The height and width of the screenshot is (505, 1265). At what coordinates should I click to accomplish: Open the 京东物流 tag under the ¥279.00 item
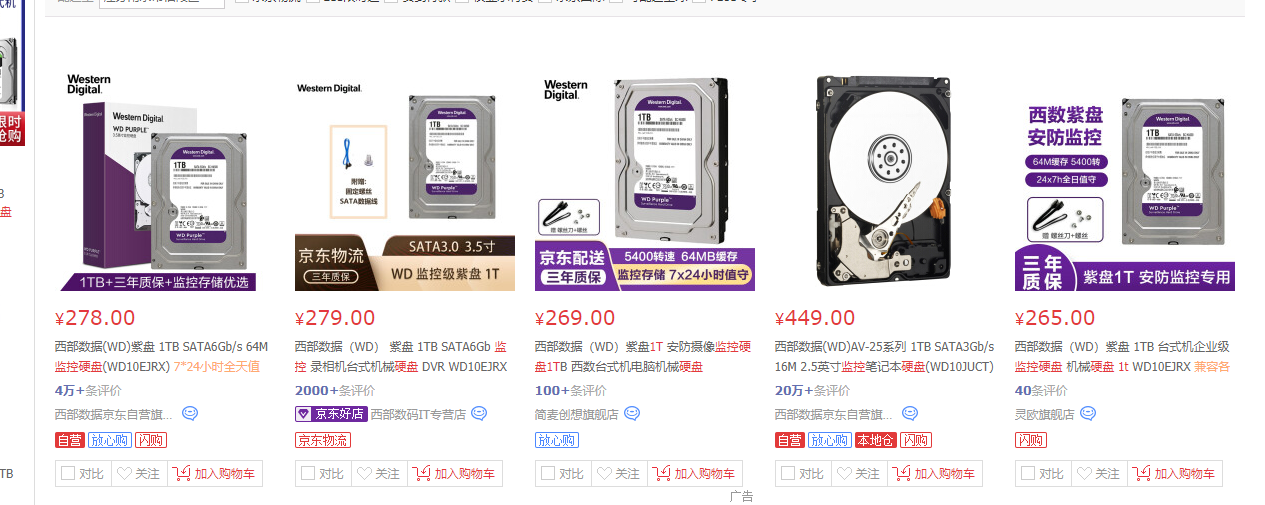pos(322,440)
